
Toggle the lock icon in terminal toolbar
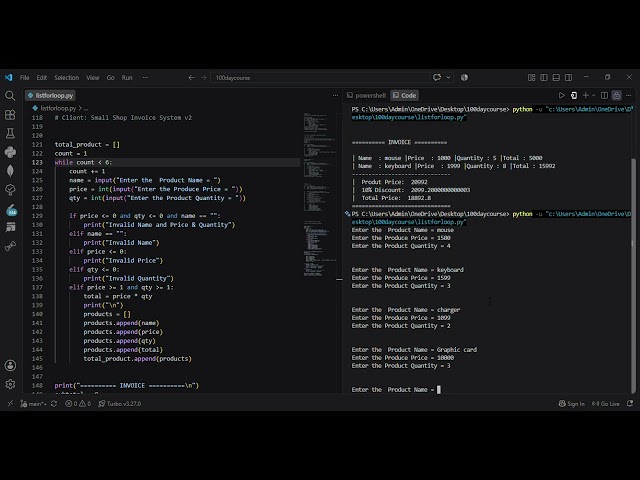[x=616, y=96]
